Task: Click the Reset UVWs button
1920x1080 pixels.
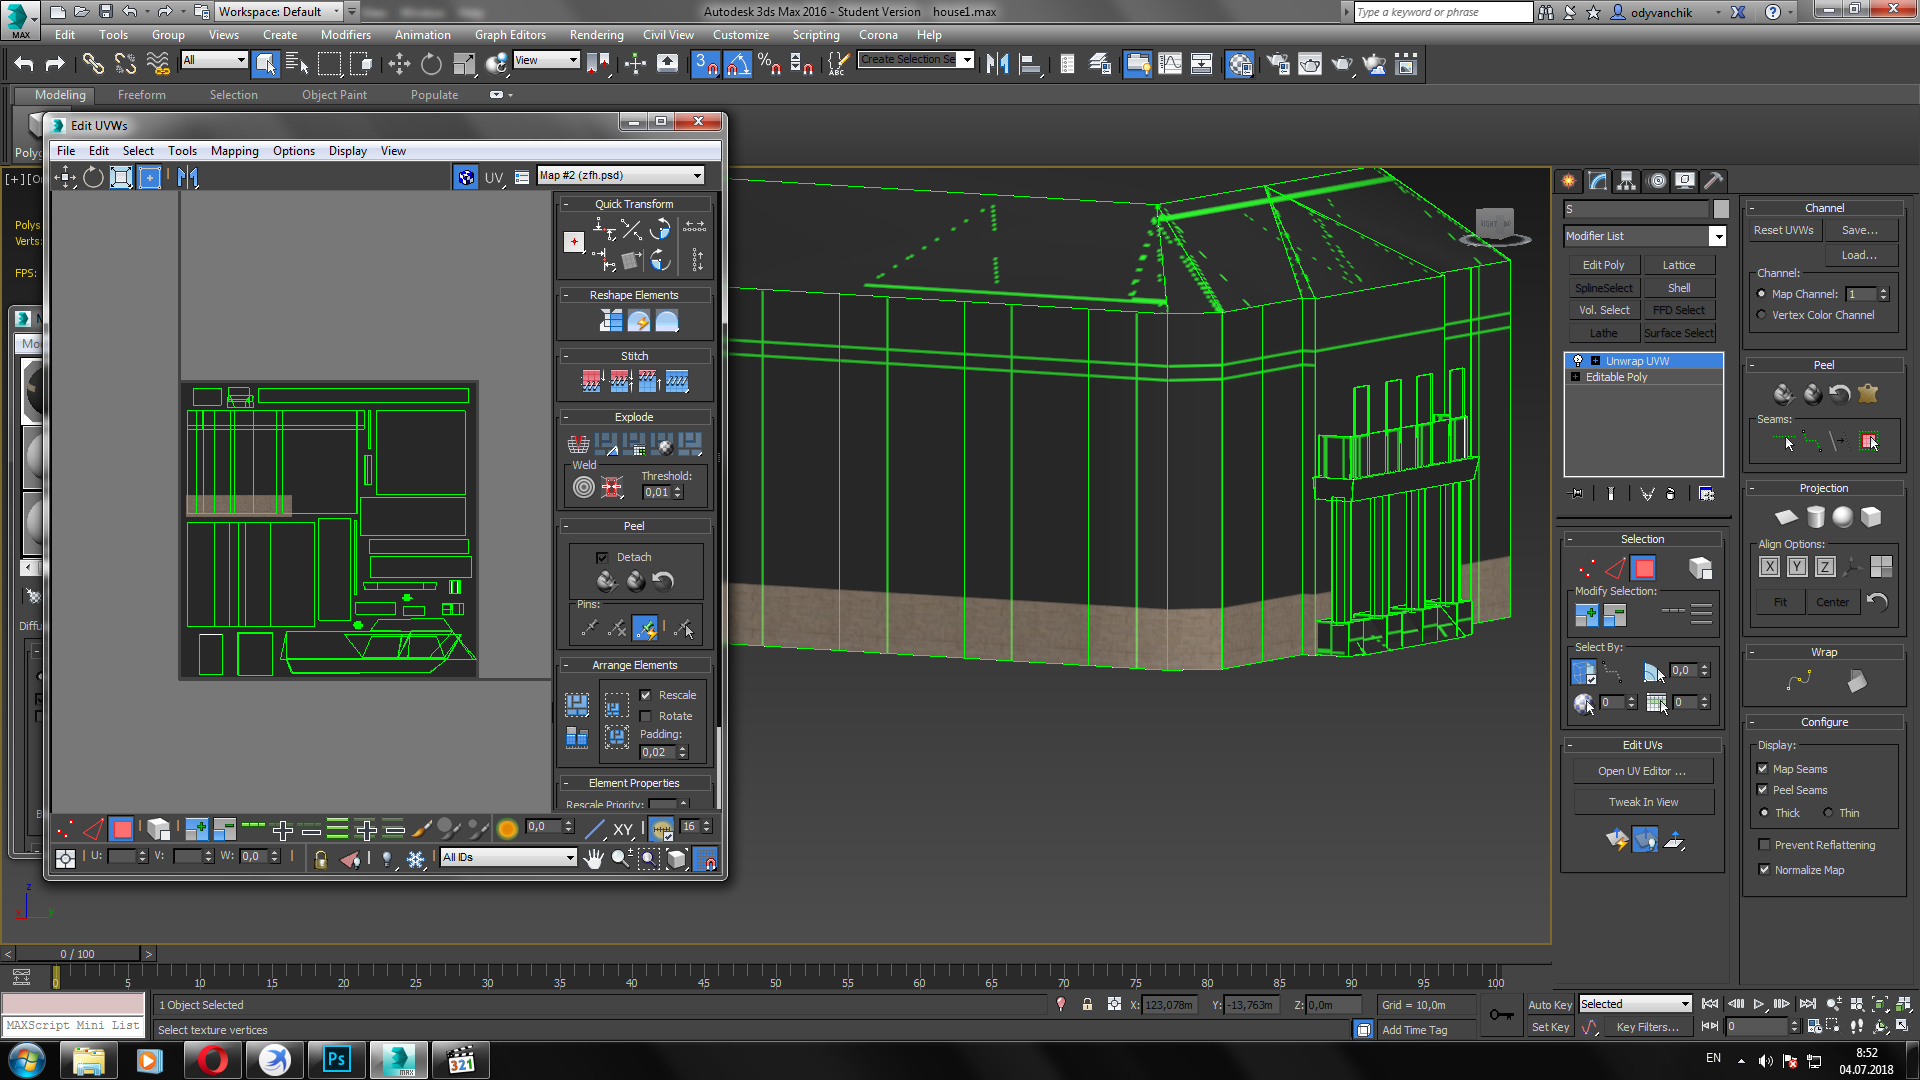Action: (x=1783, y=230)
